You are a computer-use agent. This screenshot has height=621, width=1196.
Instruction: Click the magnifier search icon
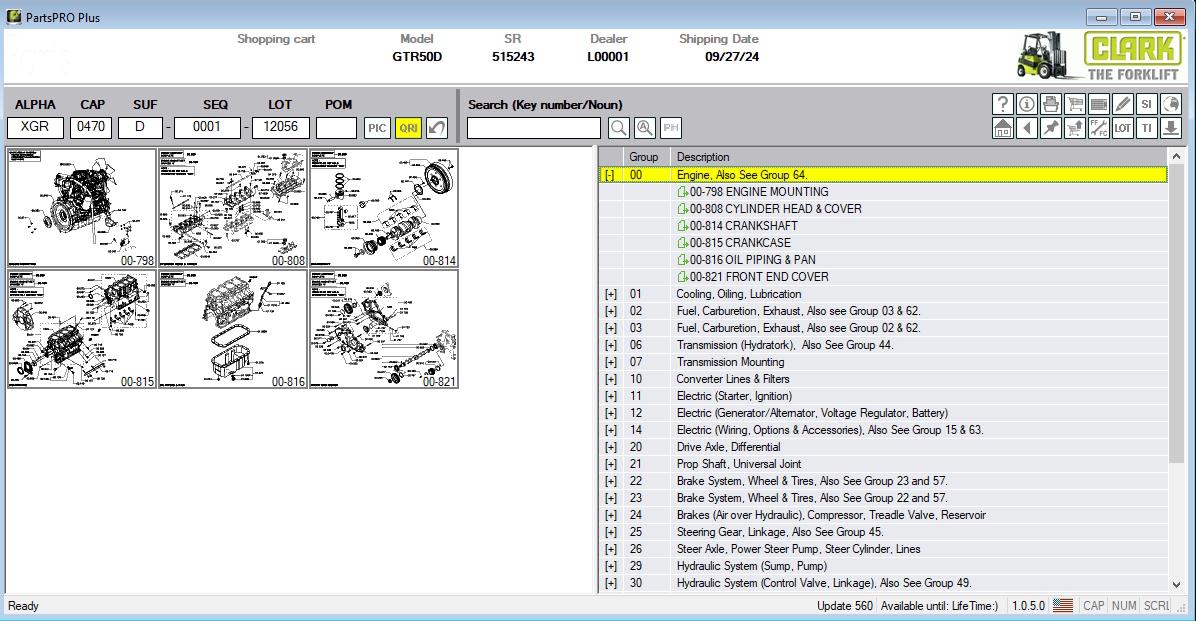tap(619, 128)
